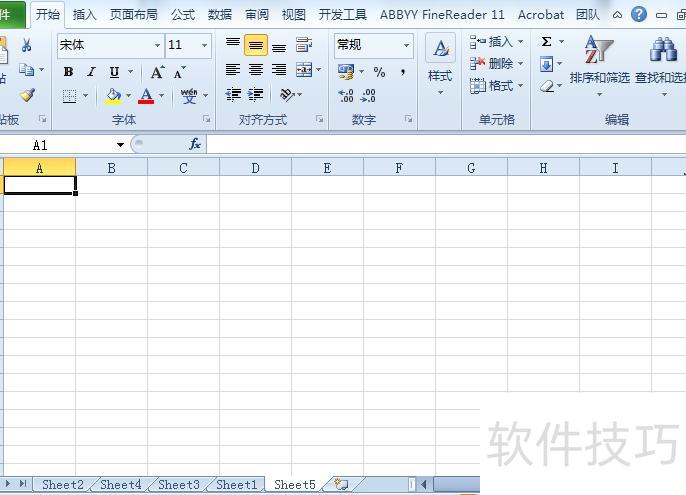This screenshot has height=495, width=686.
Task: Expand borders dropdown arrow
Action: click(x=85, y=95)
